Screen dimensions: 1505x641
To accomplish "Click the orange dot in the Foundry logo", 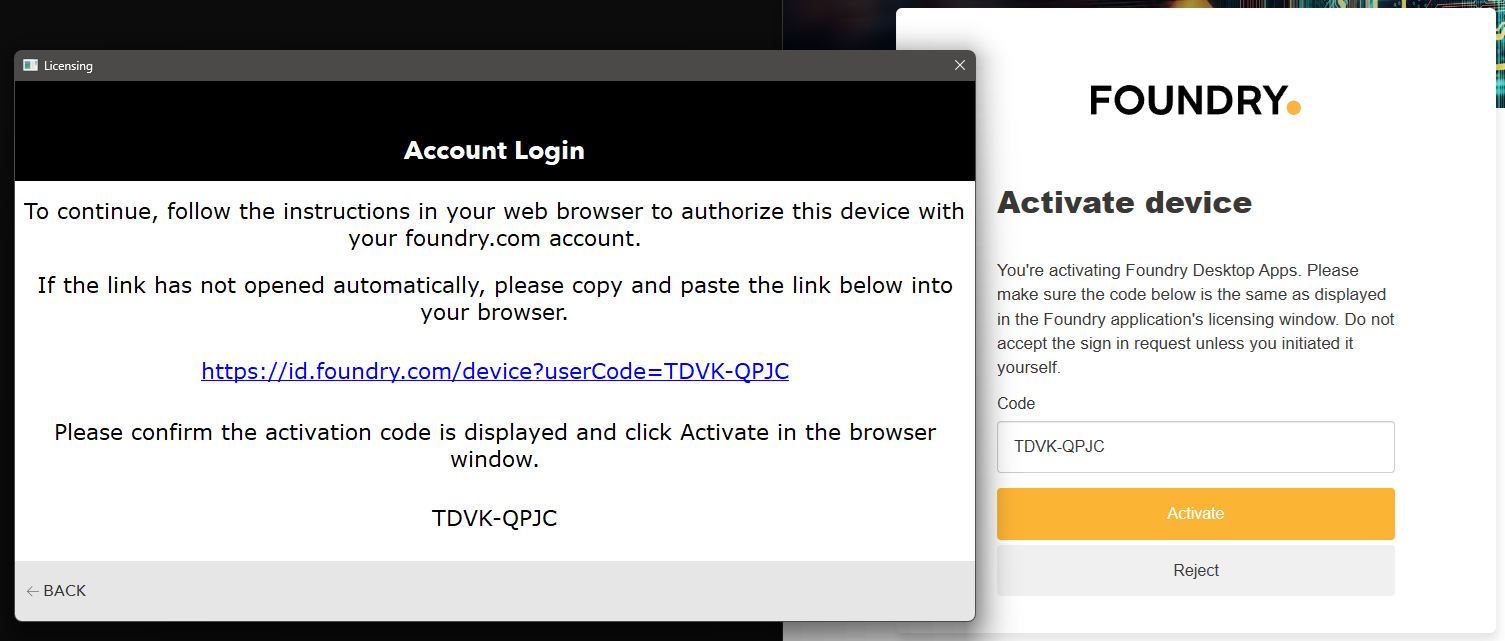I will [1293, 106].
